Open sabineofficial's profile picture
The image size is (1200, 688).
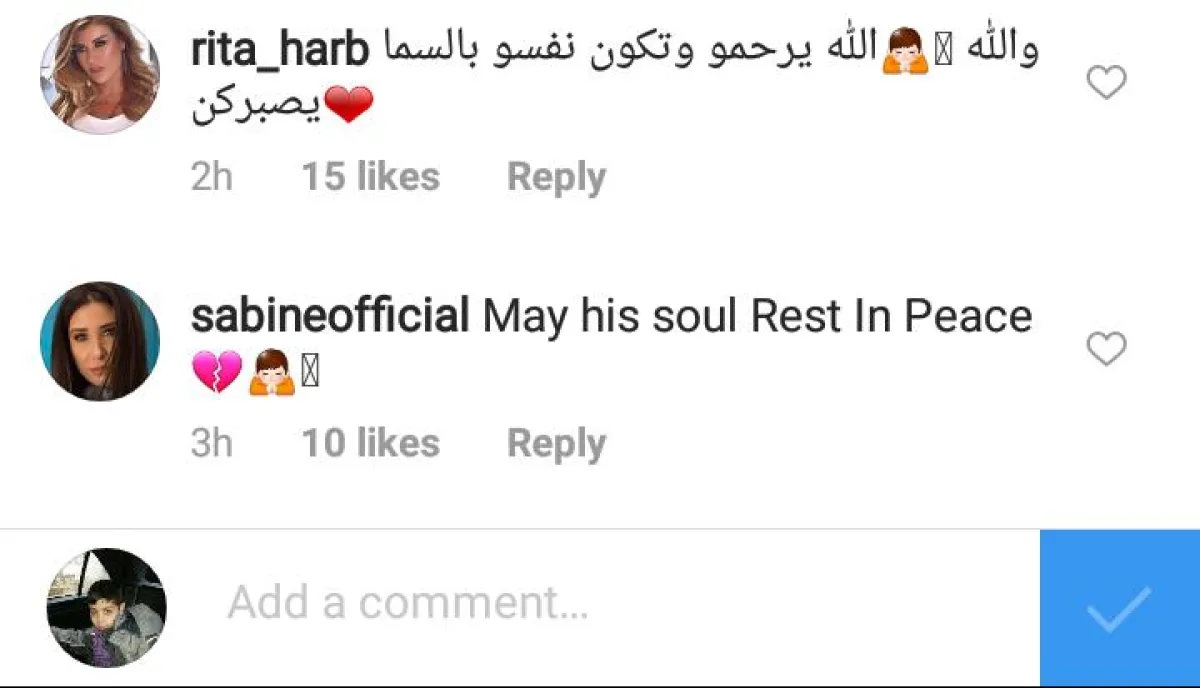point(100,341)
